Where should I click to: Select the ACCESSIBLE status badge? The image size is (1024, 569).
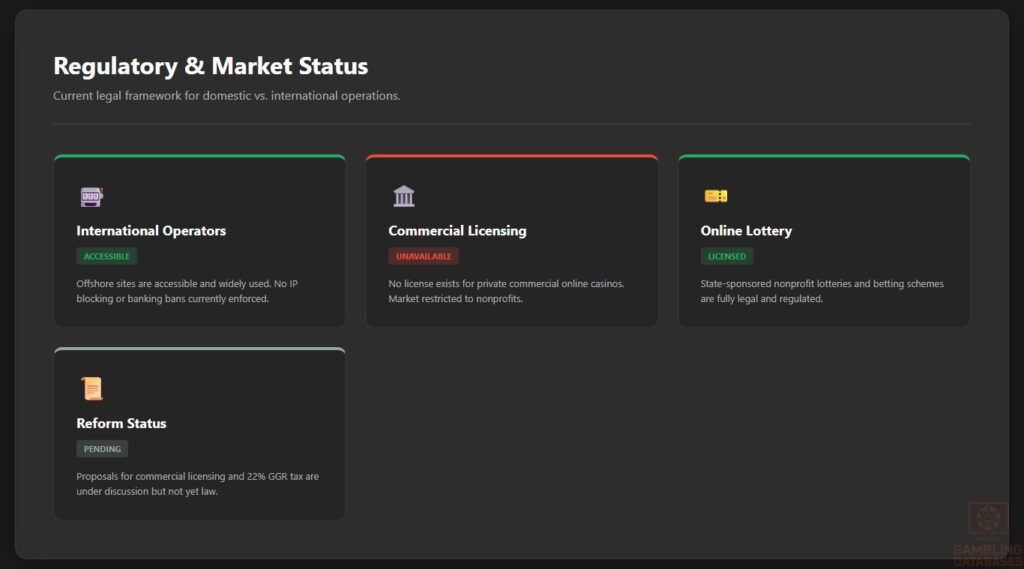[x=106, y=256]
